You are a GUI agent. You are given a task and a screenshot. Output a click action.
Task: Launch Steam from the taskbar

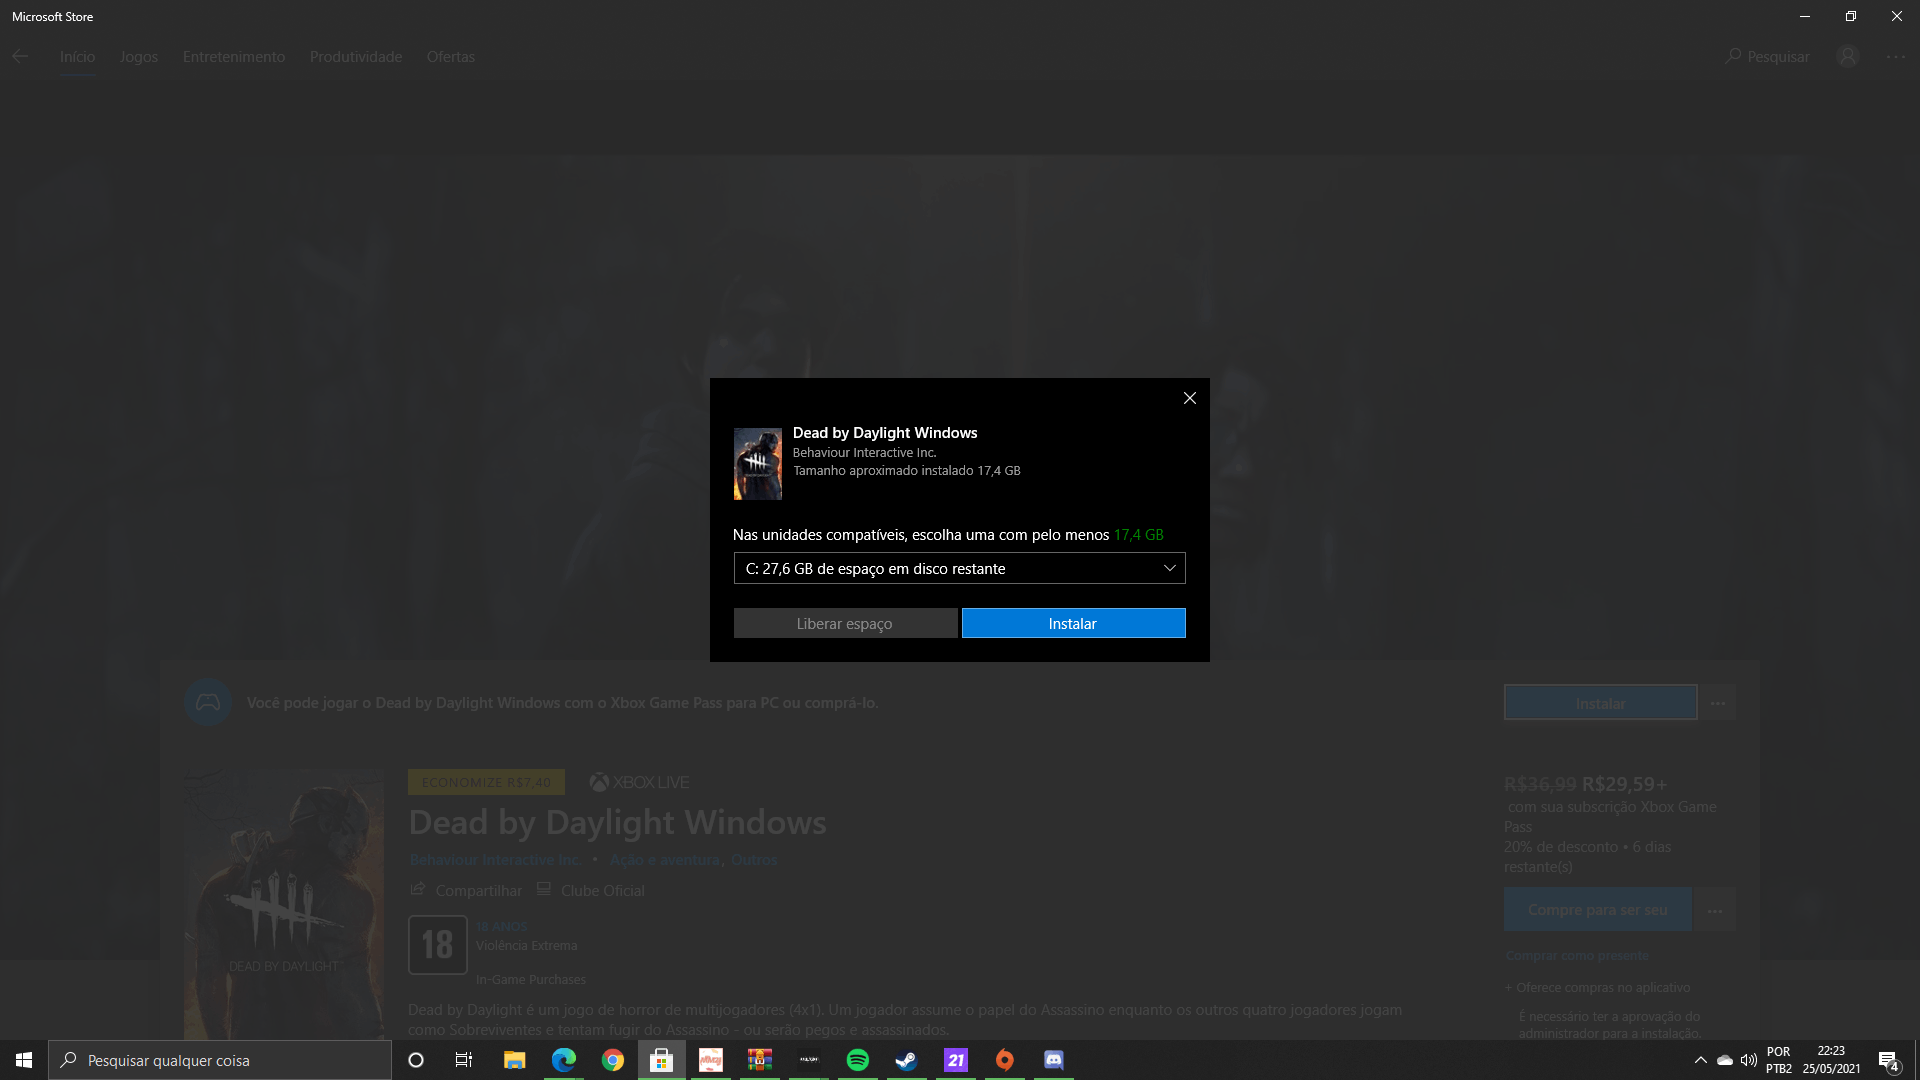click(x=906, y=1060)
